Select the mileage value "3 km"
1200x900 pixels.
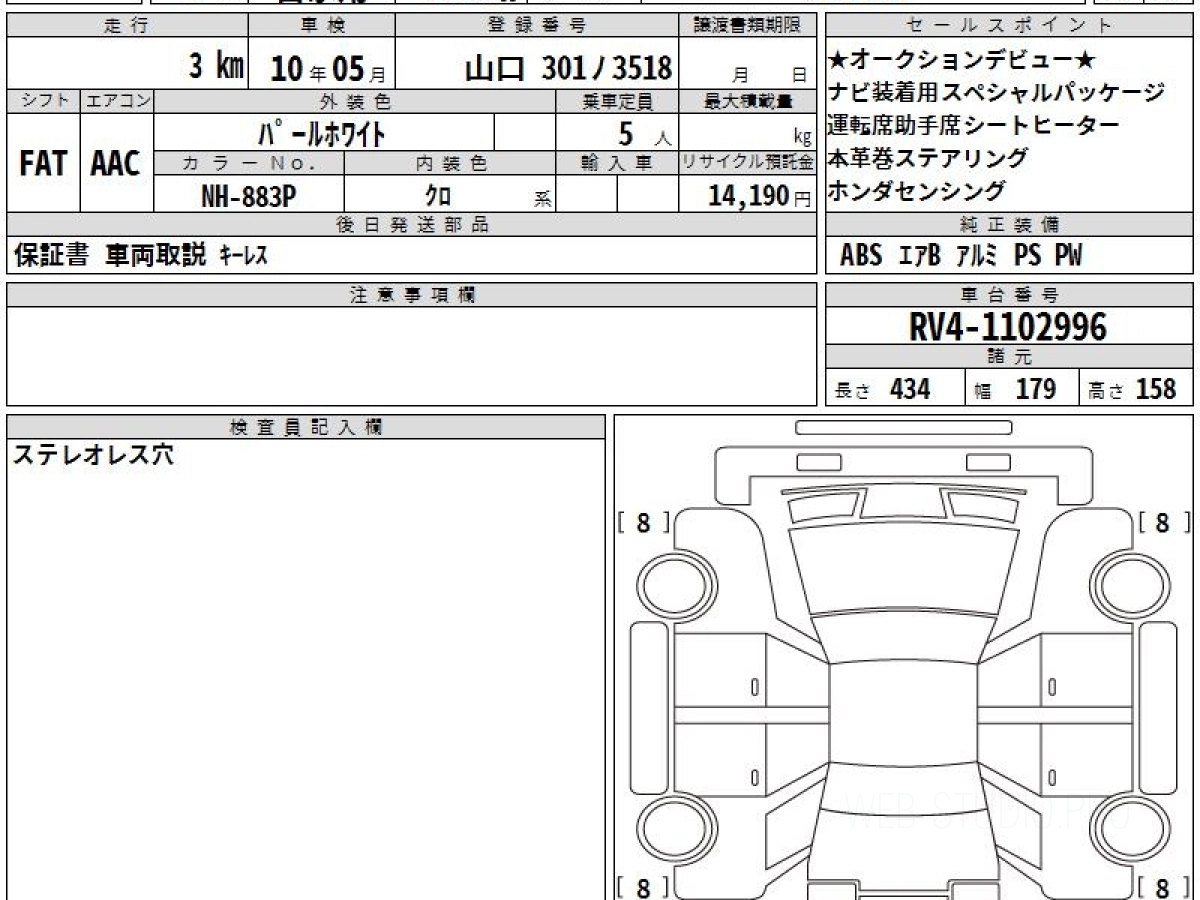point(216,67)
